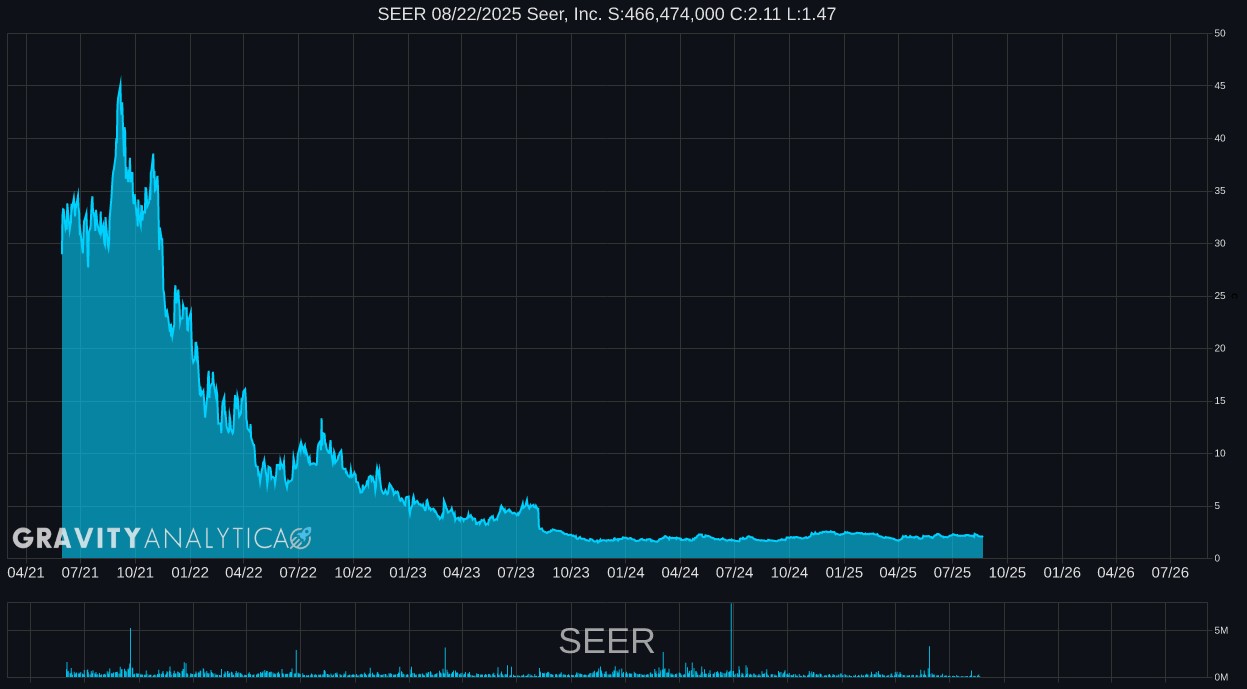The image size is (1247, 689).
Task: Pick the 01/24 x-axis label
Action: click(626, 572)
